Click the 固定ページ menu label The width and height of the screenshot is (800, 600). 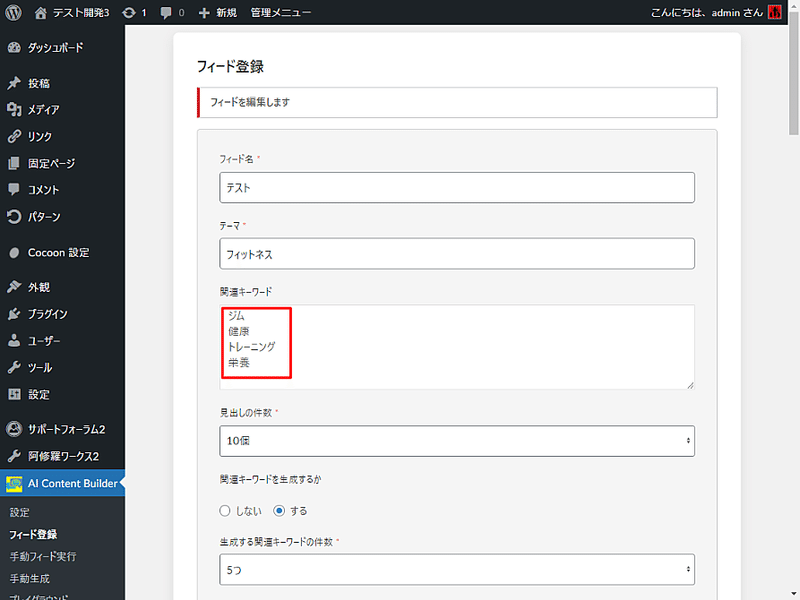pos(52,163)
